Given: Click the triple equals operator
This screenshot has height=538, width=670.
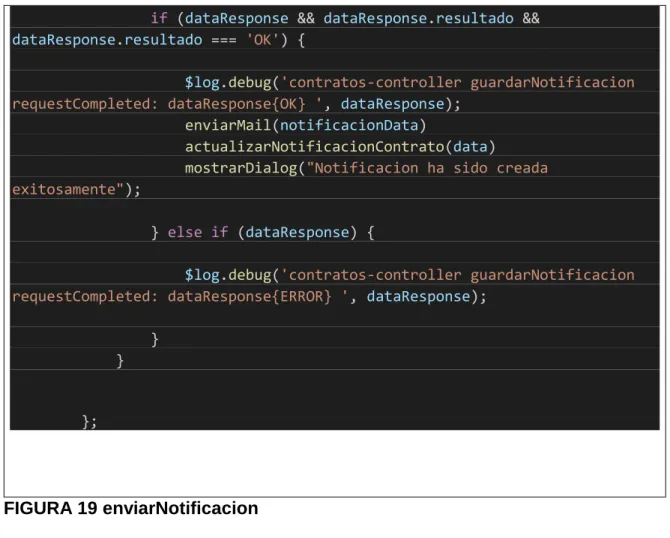Looking at the screenshot, I should [x=224, y=40].
